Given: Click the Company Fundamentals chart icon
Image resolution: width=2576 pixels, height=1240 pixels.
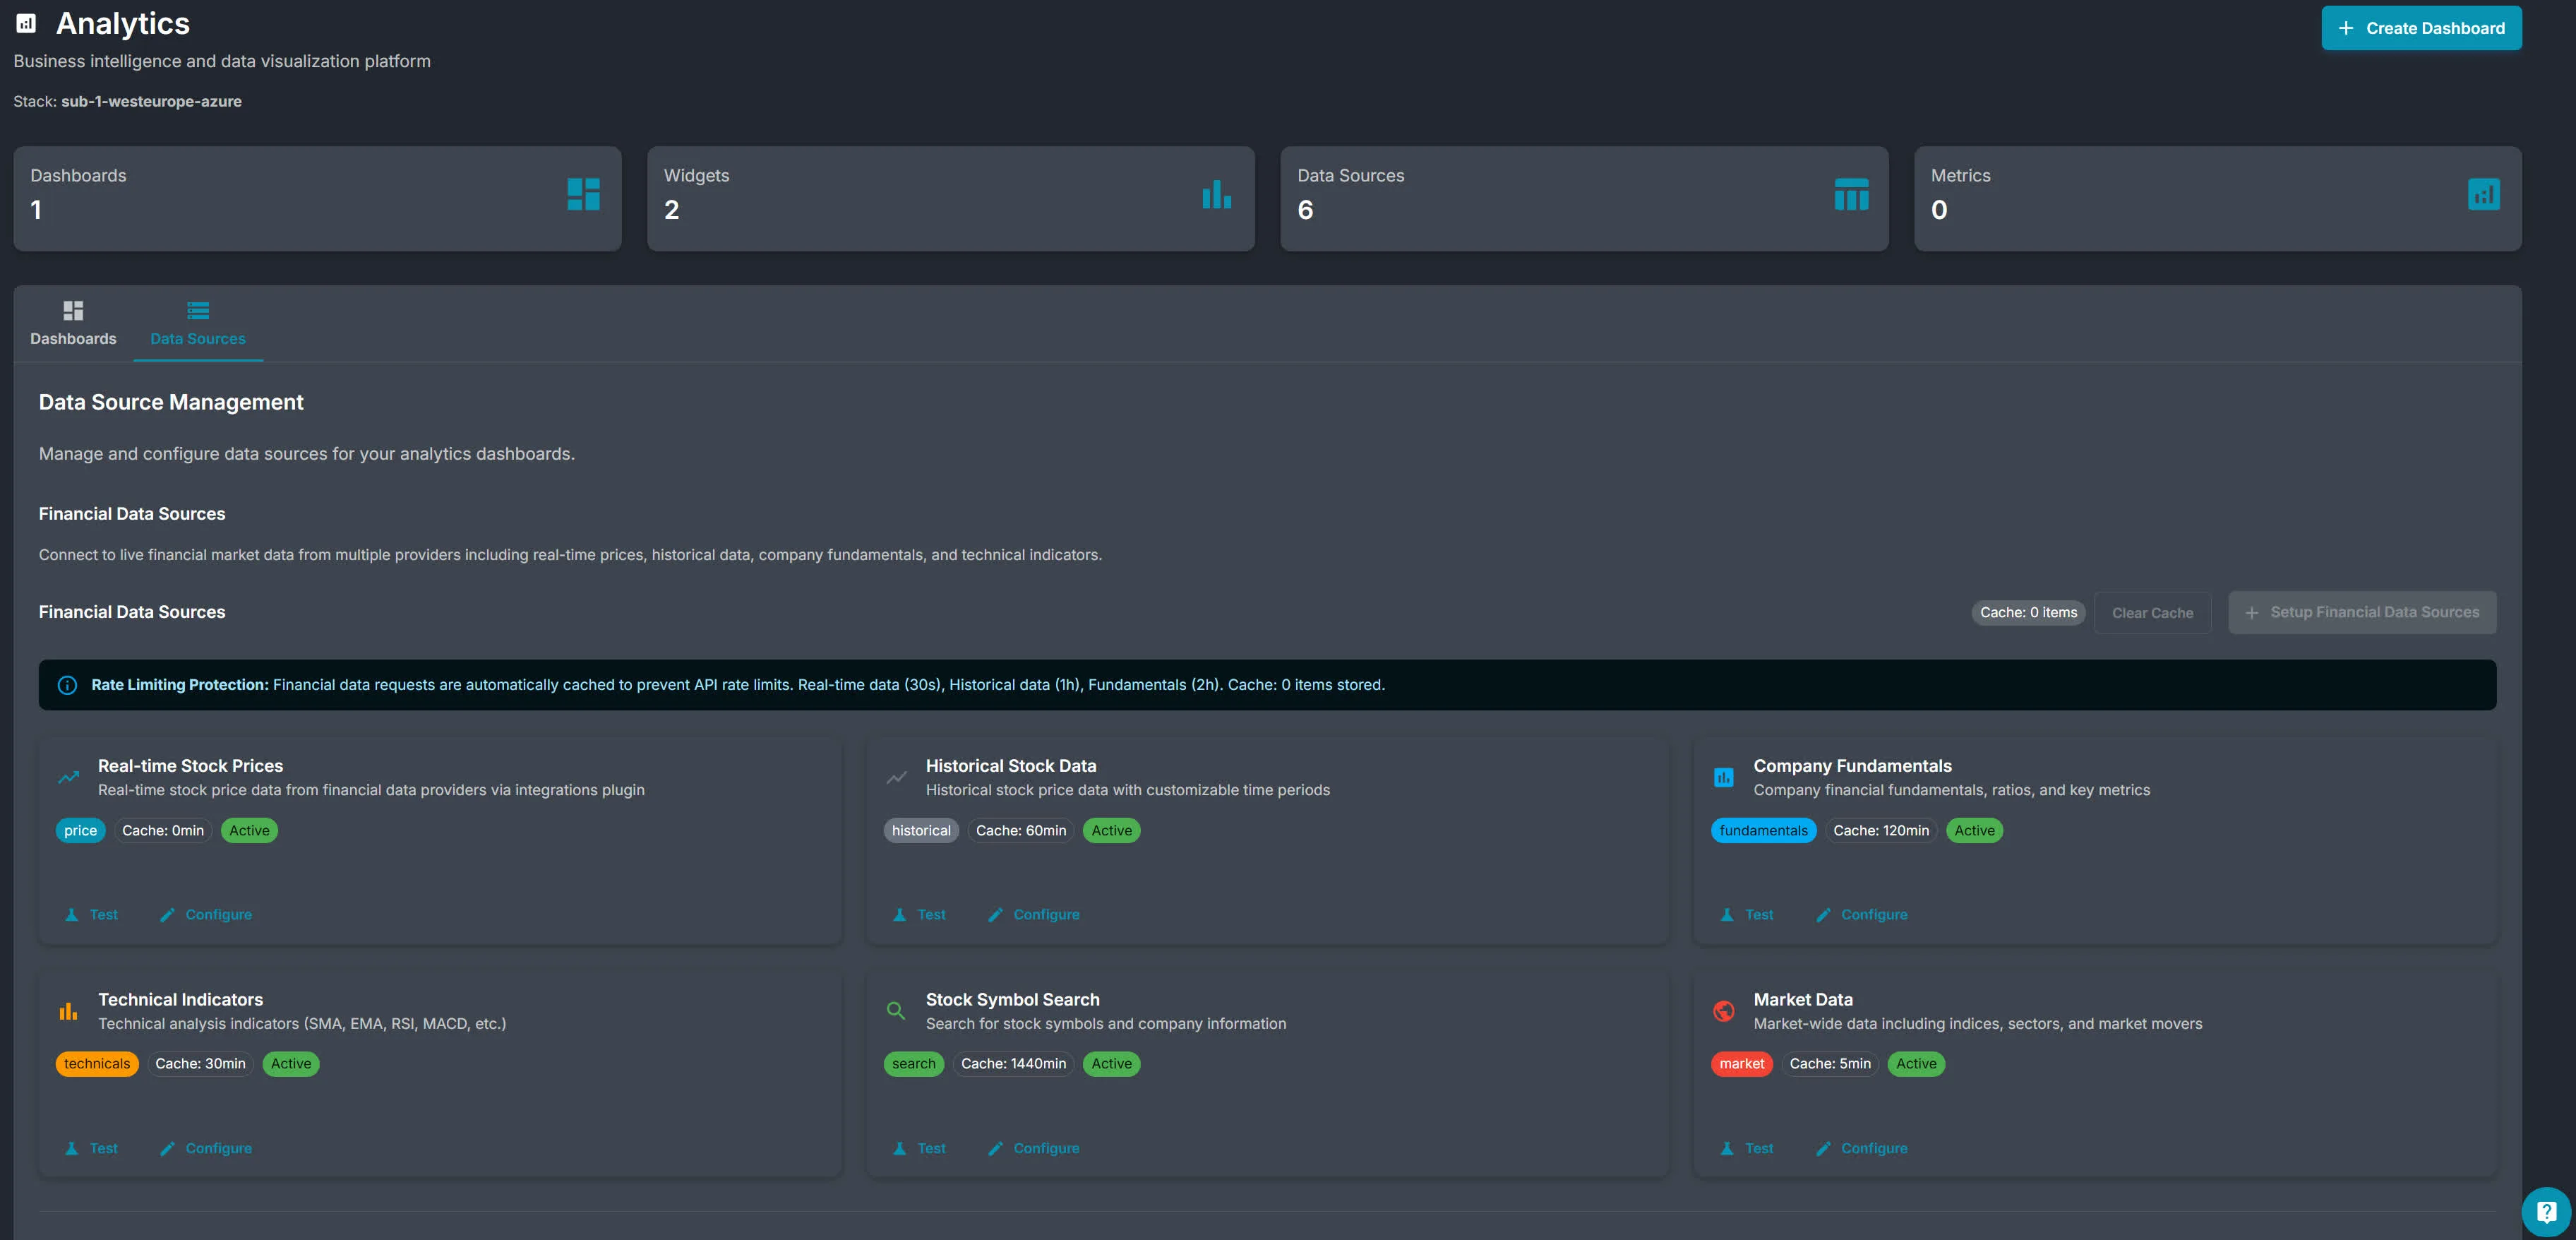Looking at the screenshot, I should (x=1723, y=777).
